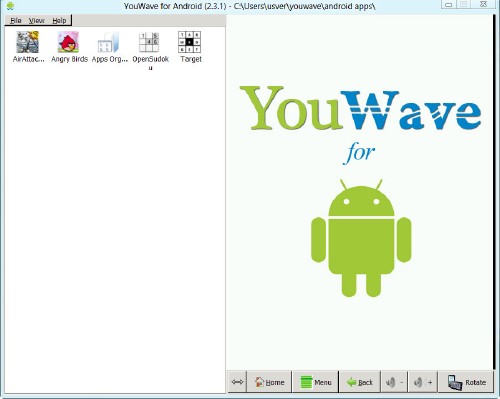This screenshot has width=500, height=399.
Task: Lower volume with speaker minus button
Action: 394,382
